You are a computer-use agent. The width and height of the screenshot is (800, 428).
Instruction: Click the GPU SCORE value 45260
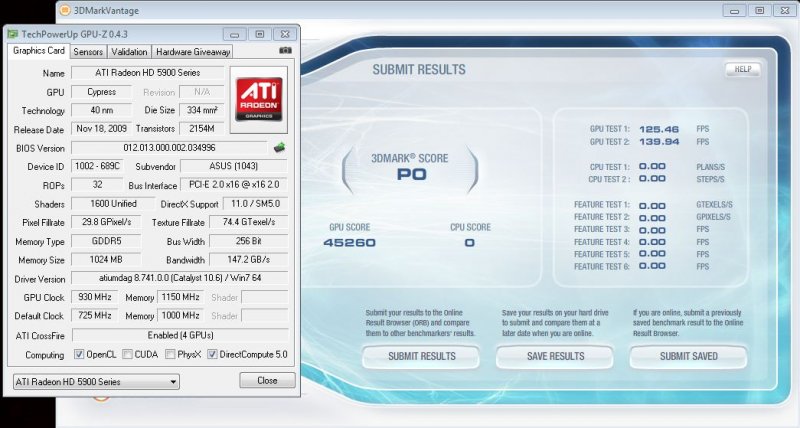[x=349, y=243]
